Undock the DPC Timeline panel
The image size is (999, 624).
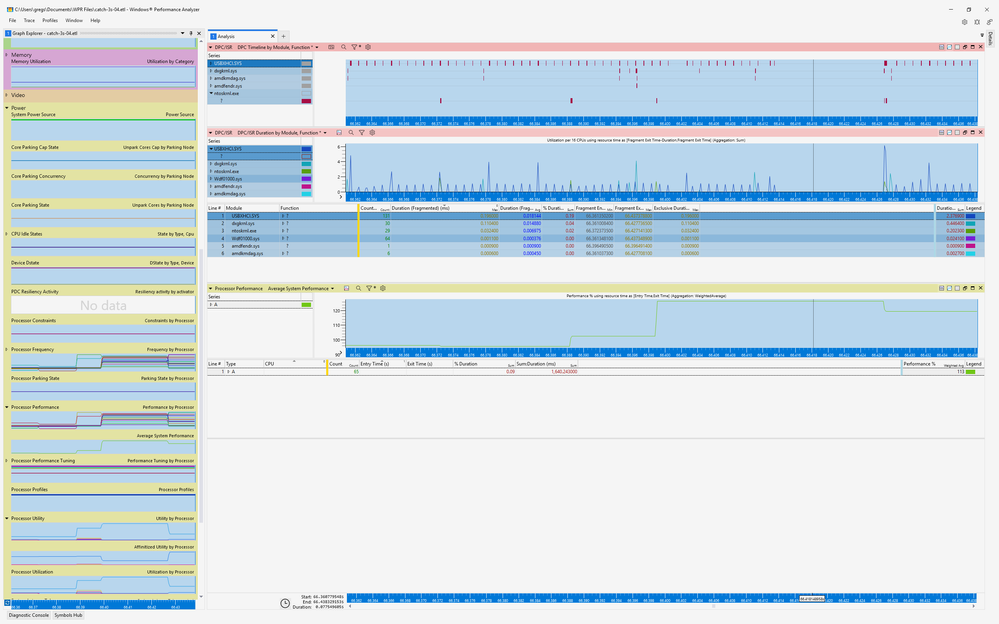(965, 47)
